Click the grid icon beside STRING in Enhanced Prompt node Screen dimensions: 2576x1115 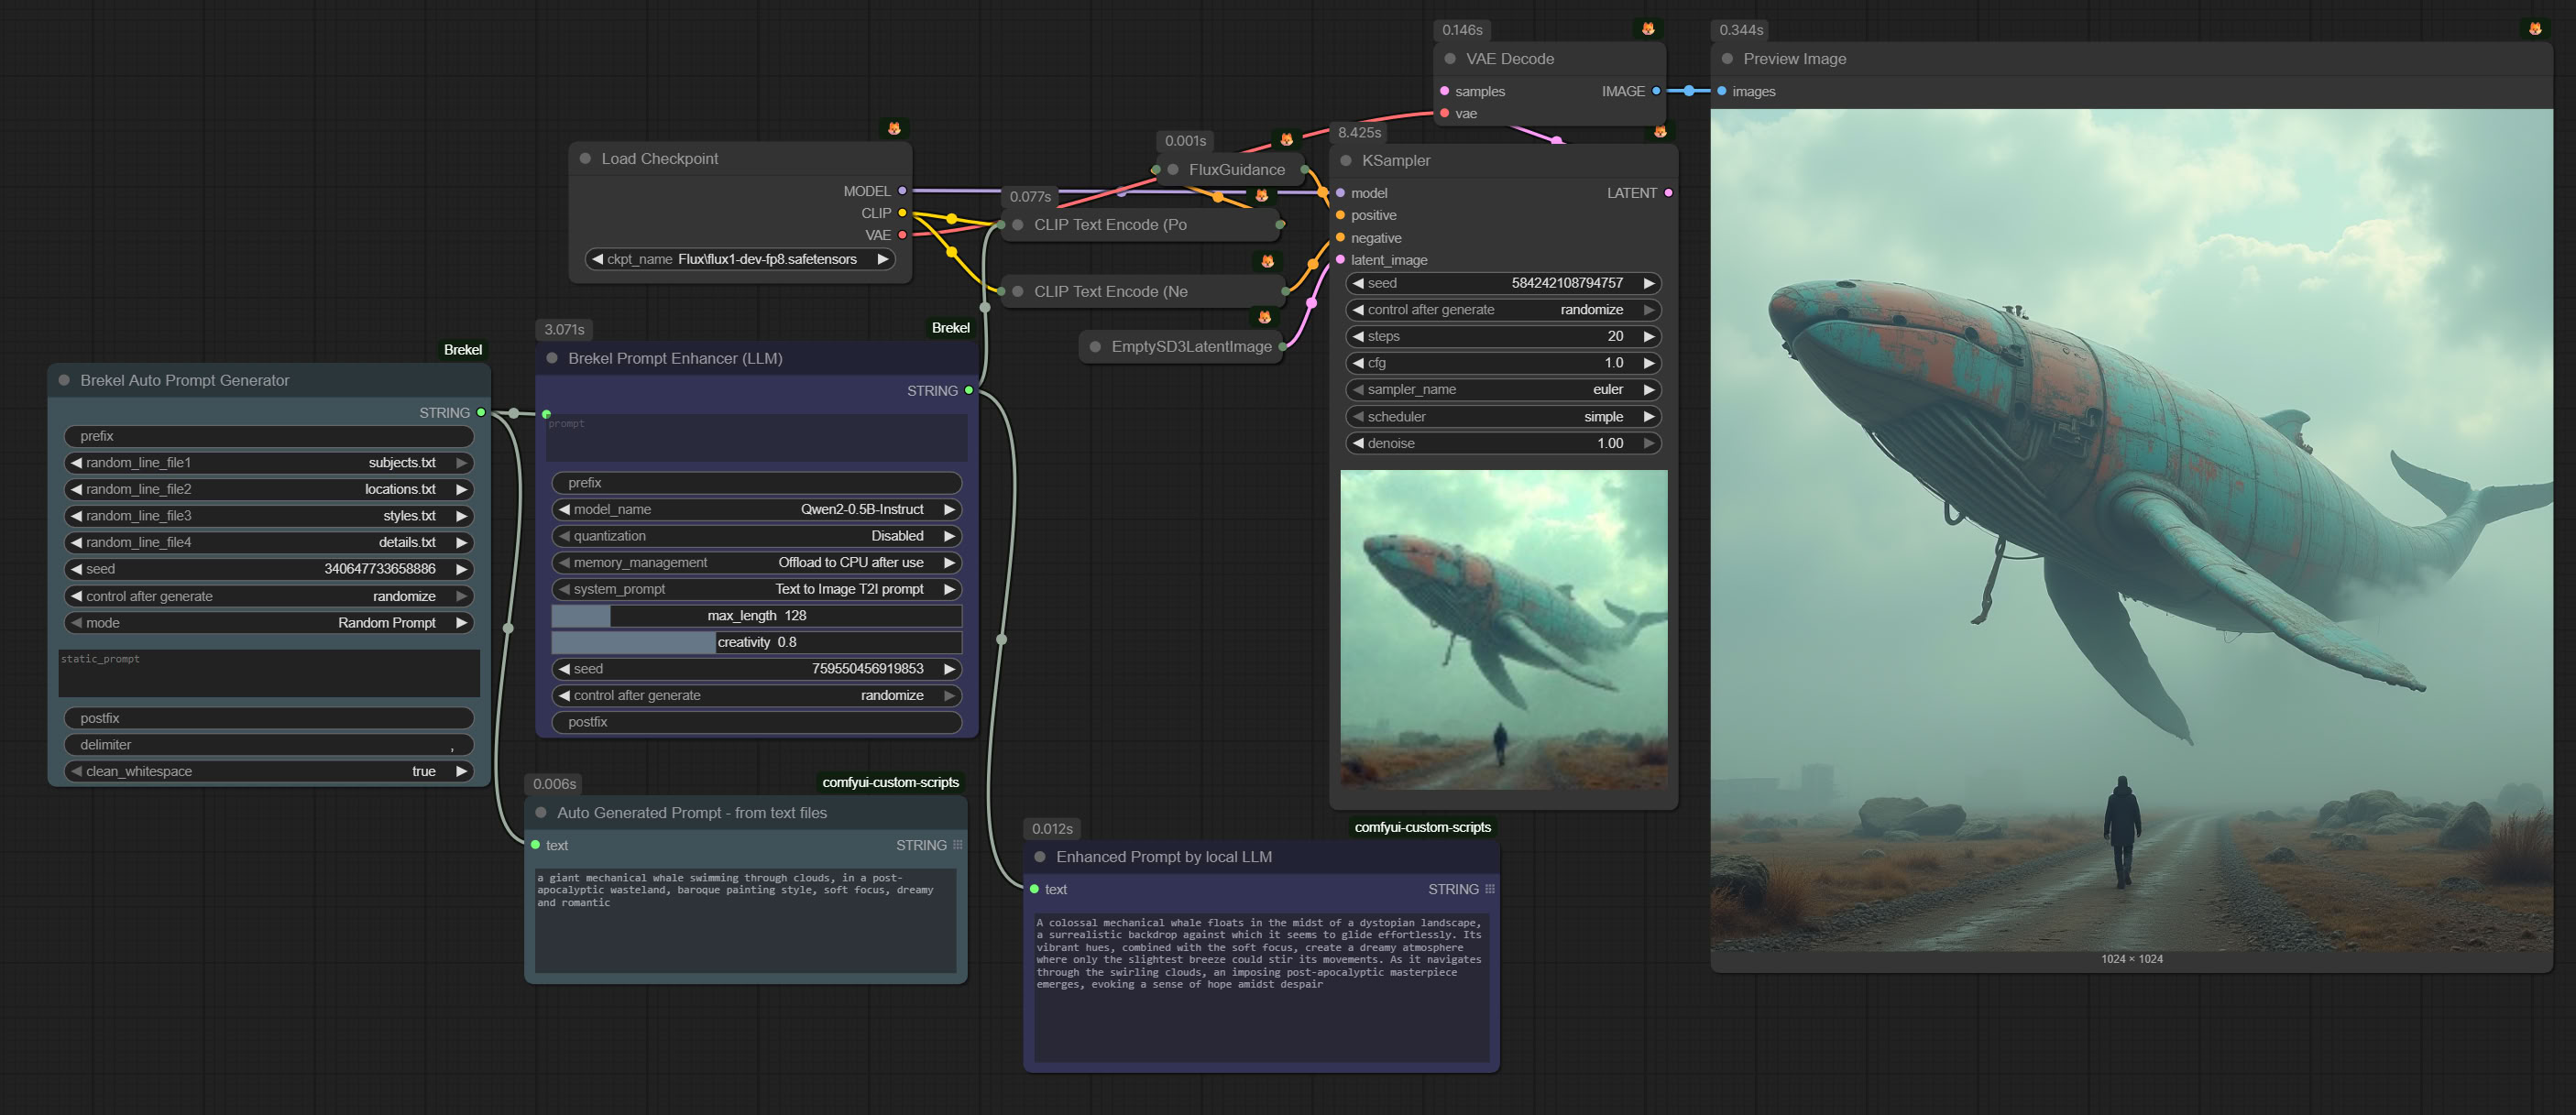tap(1490, 889)
